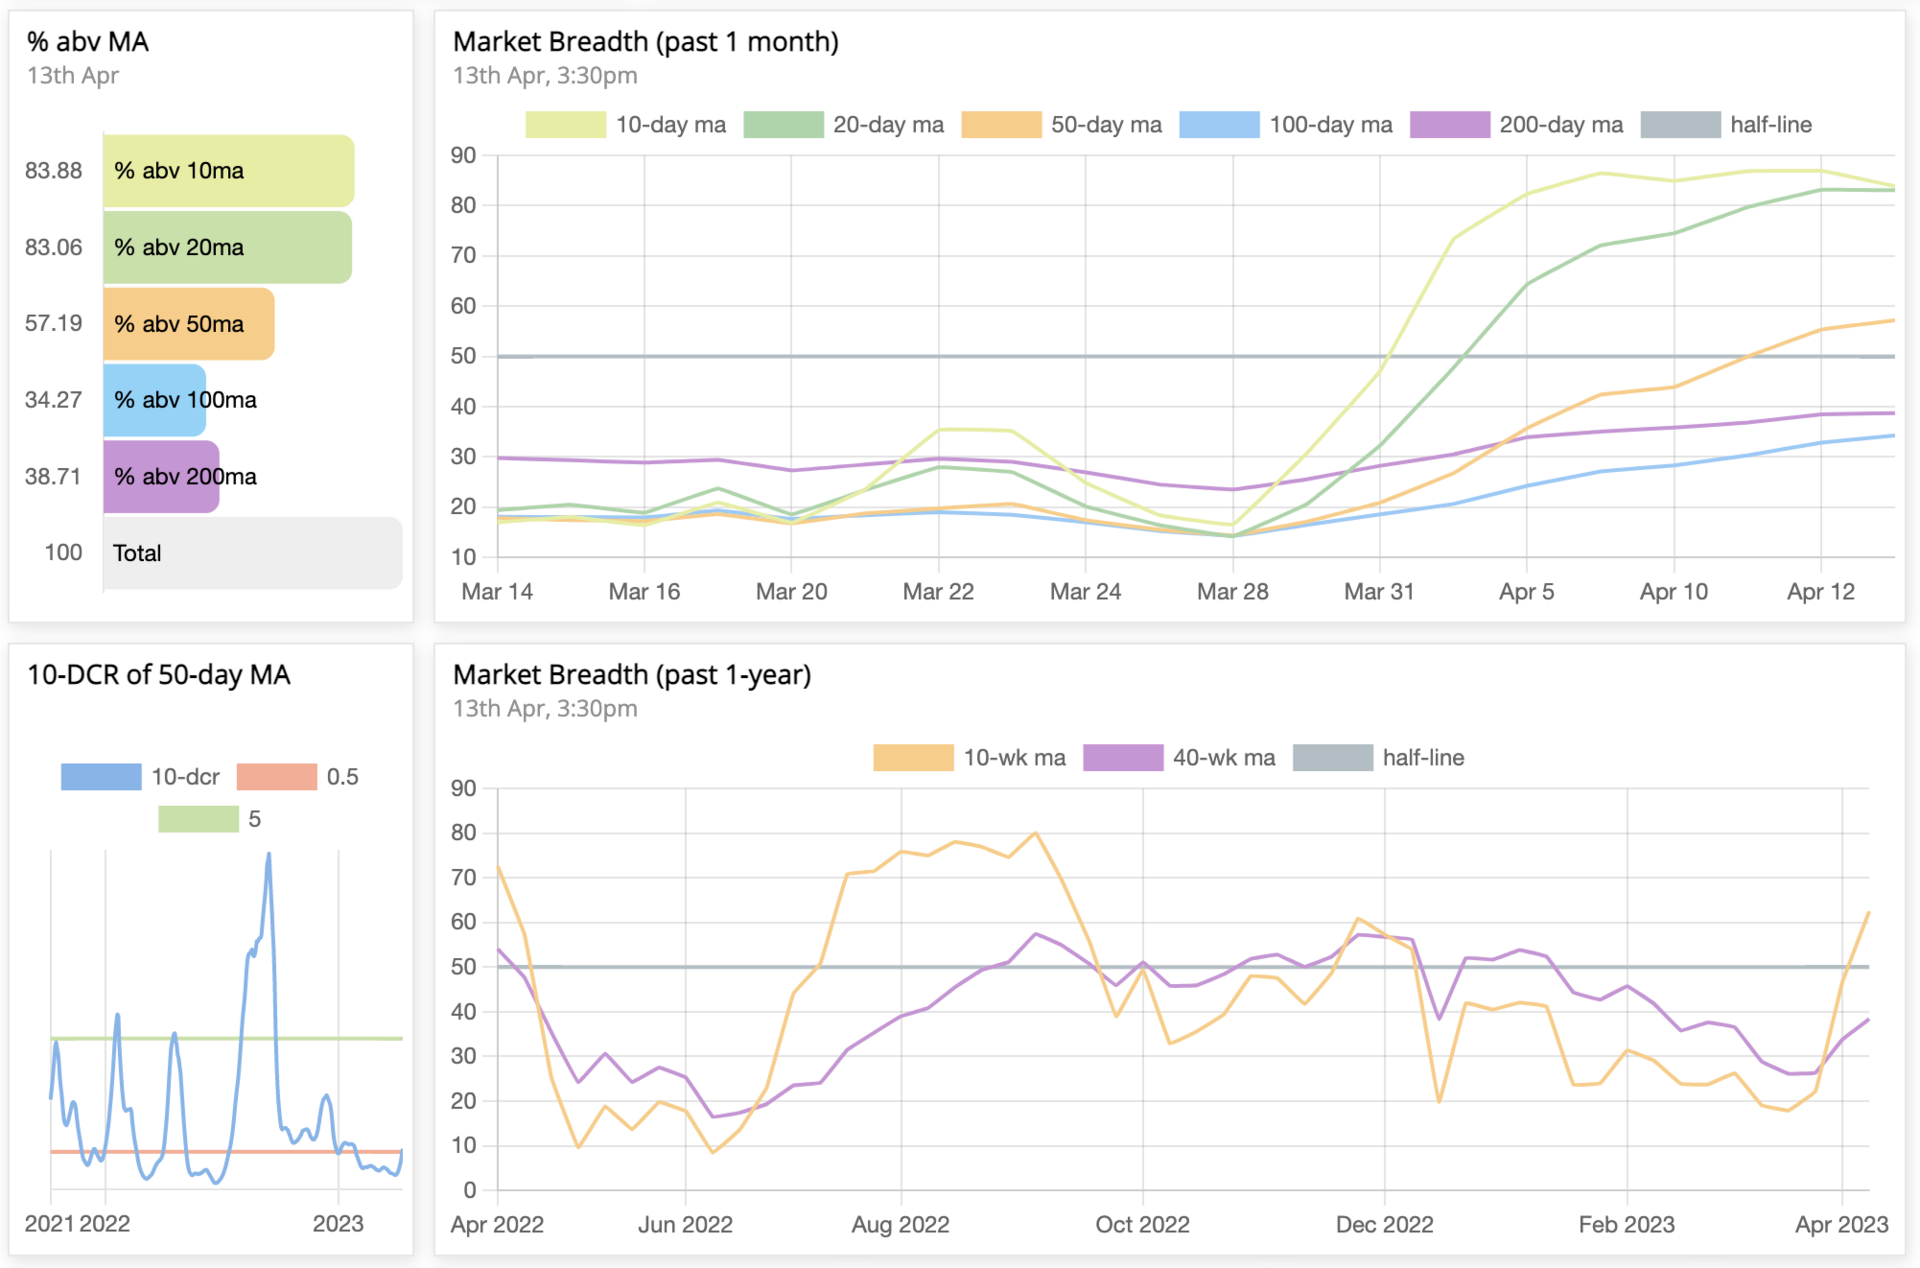Click the 2023 label on 10-DCR chart

[x=338, y=1224]
